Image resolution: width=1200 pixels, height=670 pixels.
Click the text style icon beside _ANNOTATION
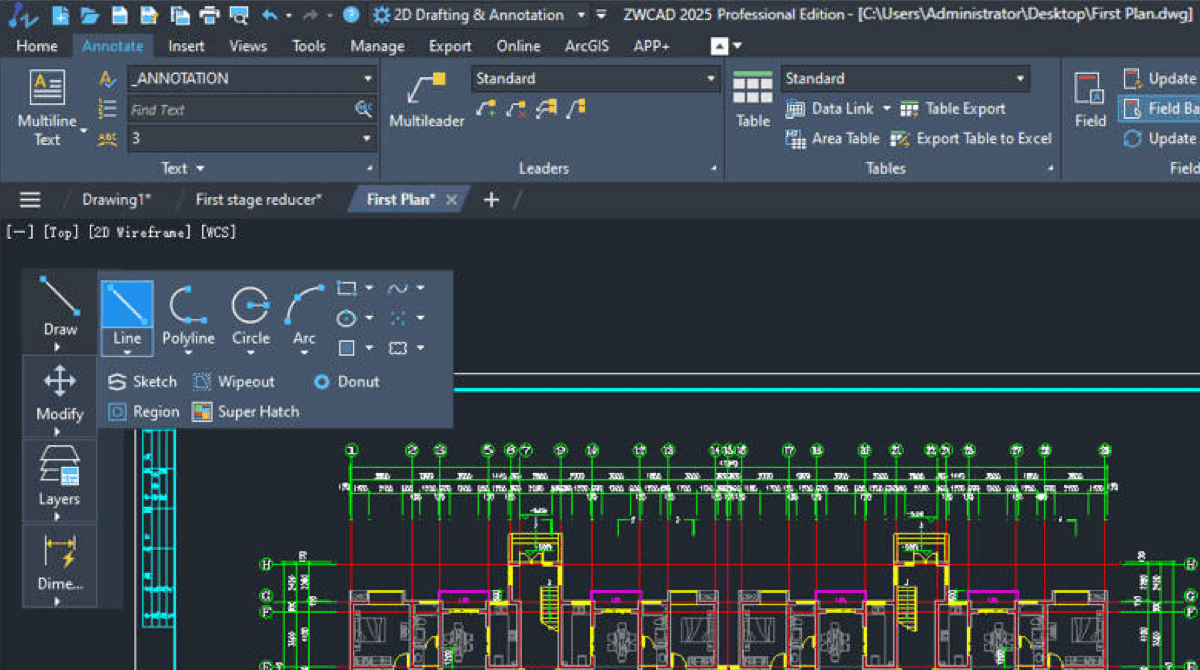click(x=108, y=79)
